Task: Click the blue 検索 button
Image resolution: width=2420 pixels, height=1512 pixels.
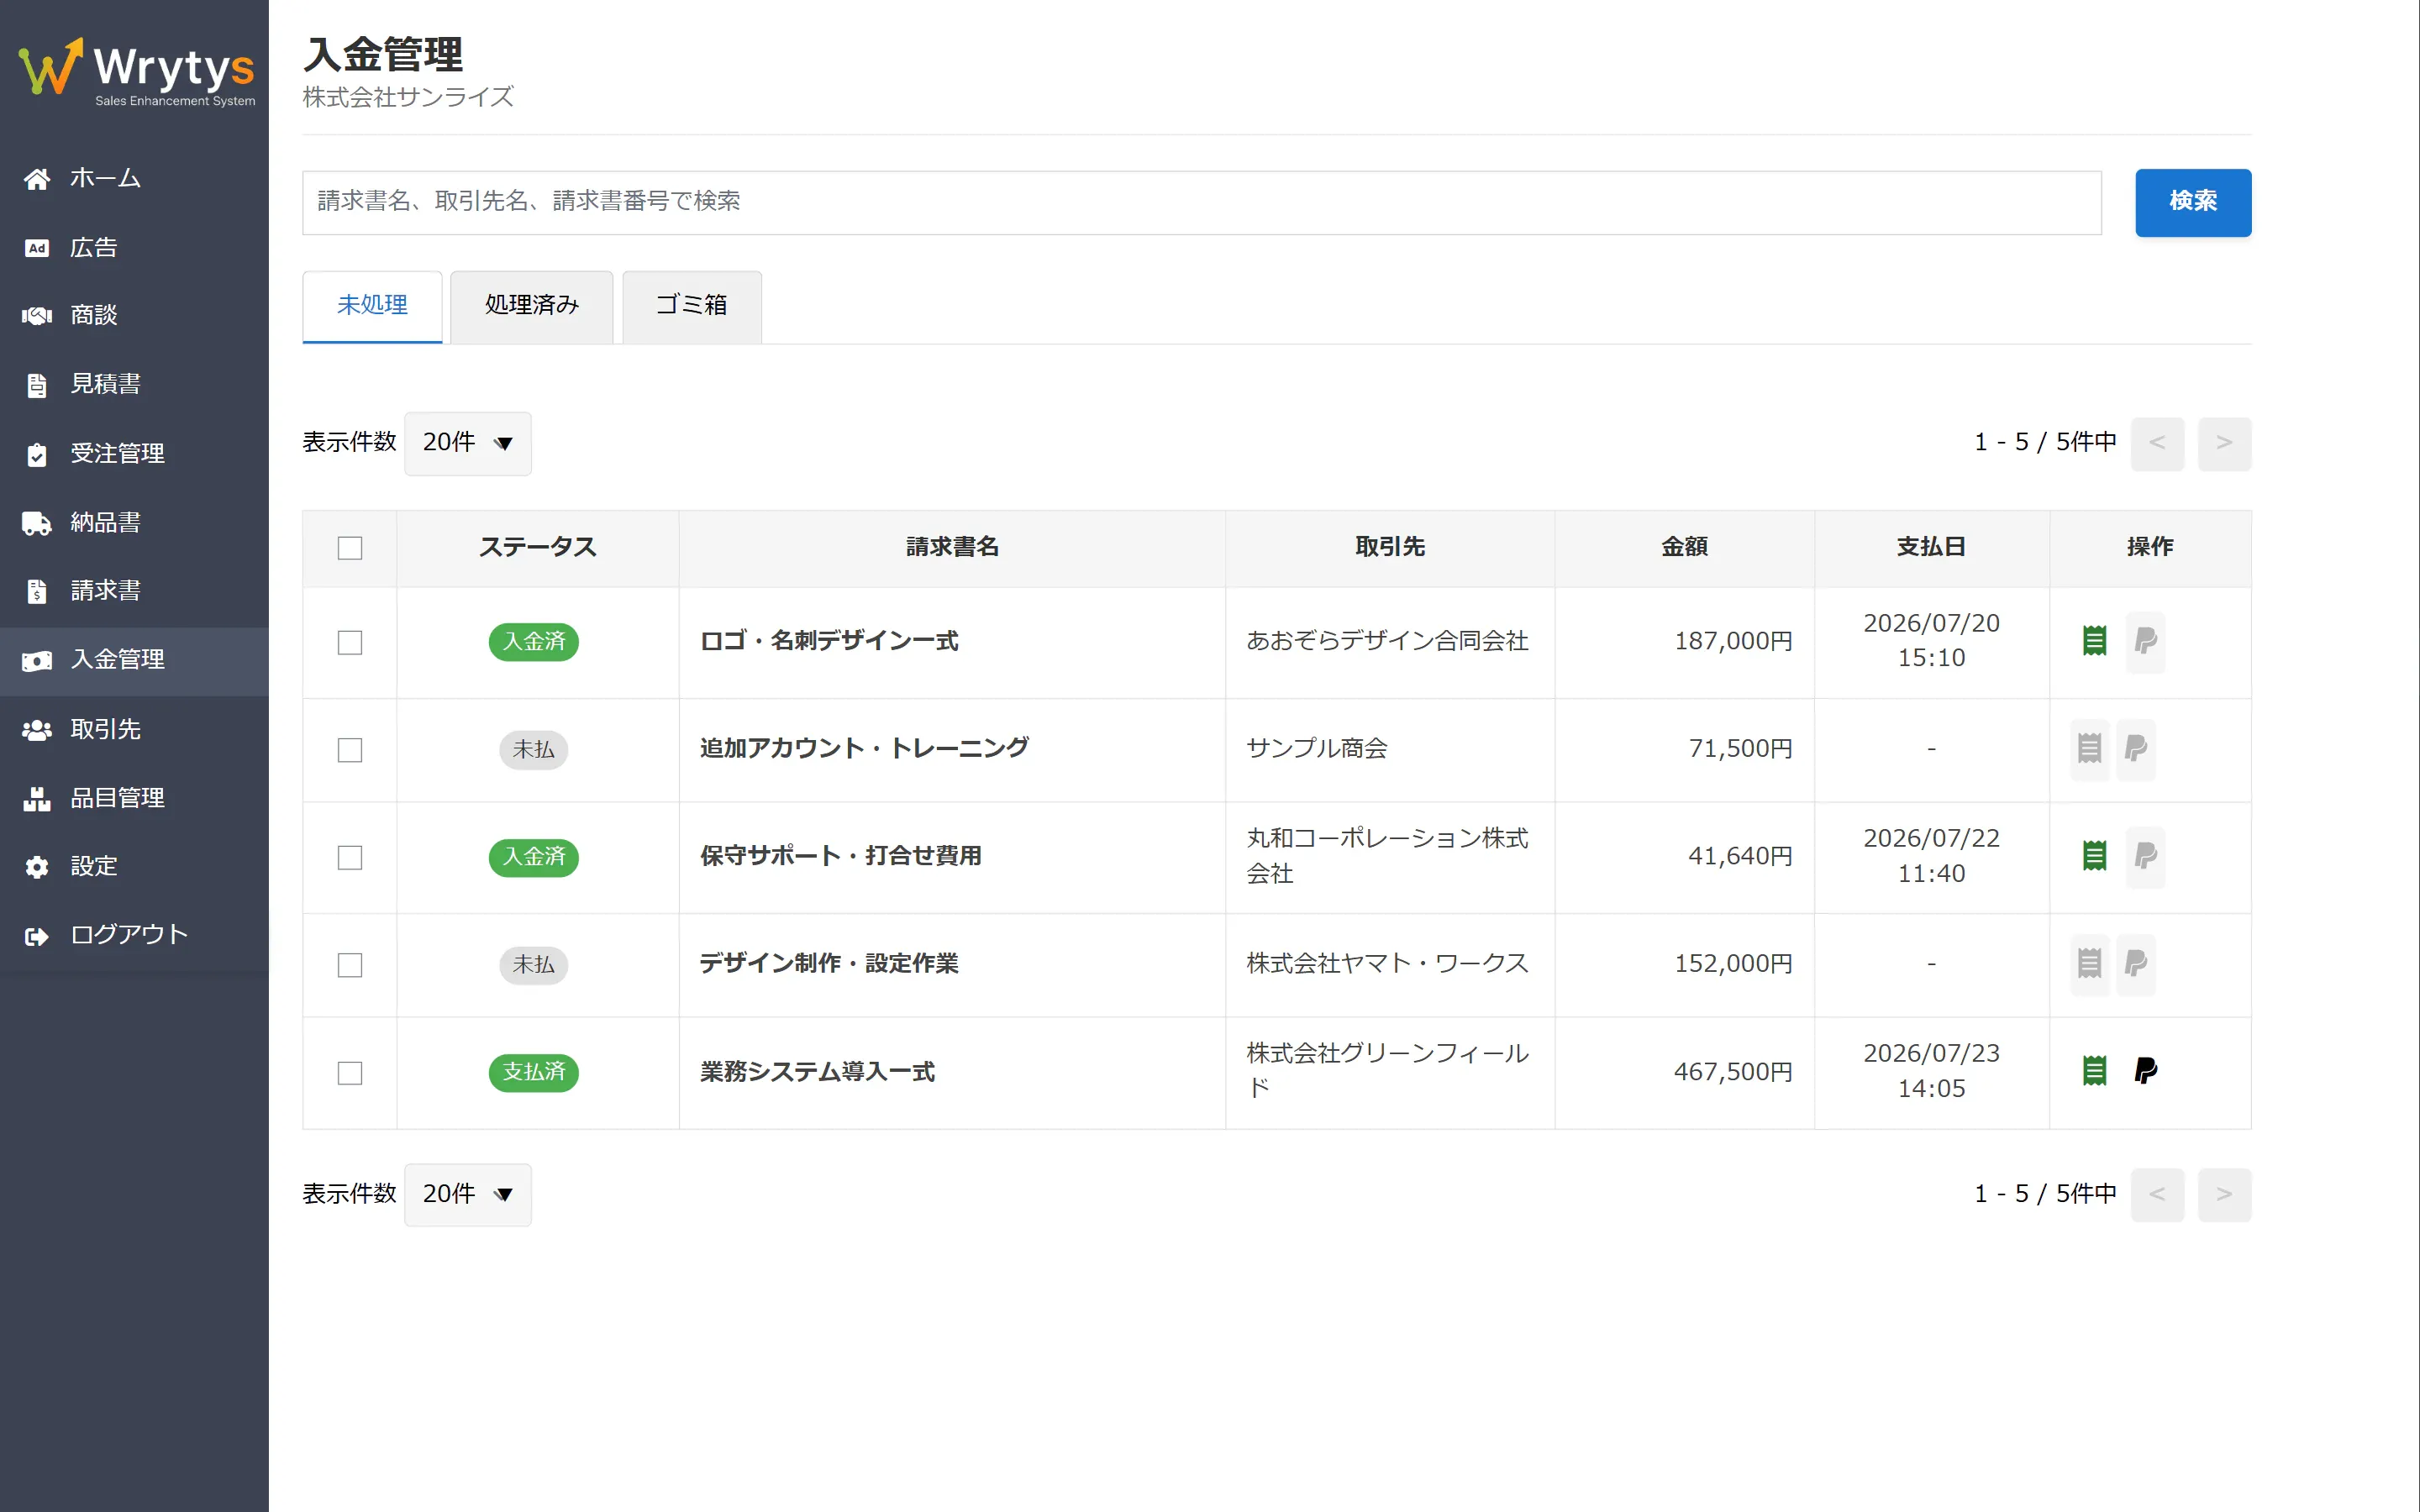Action: pos(2193,202)
